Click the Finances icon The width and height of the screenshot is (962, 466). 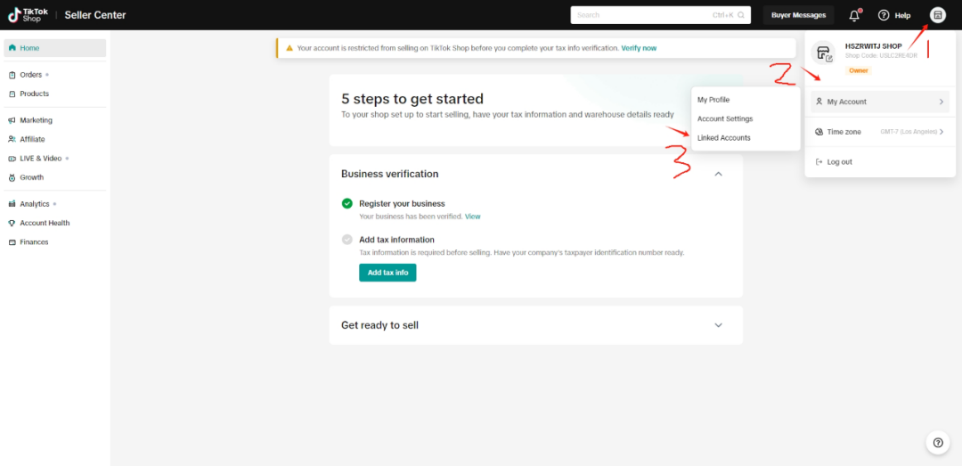pyautogui.click(x=12, y=242)
